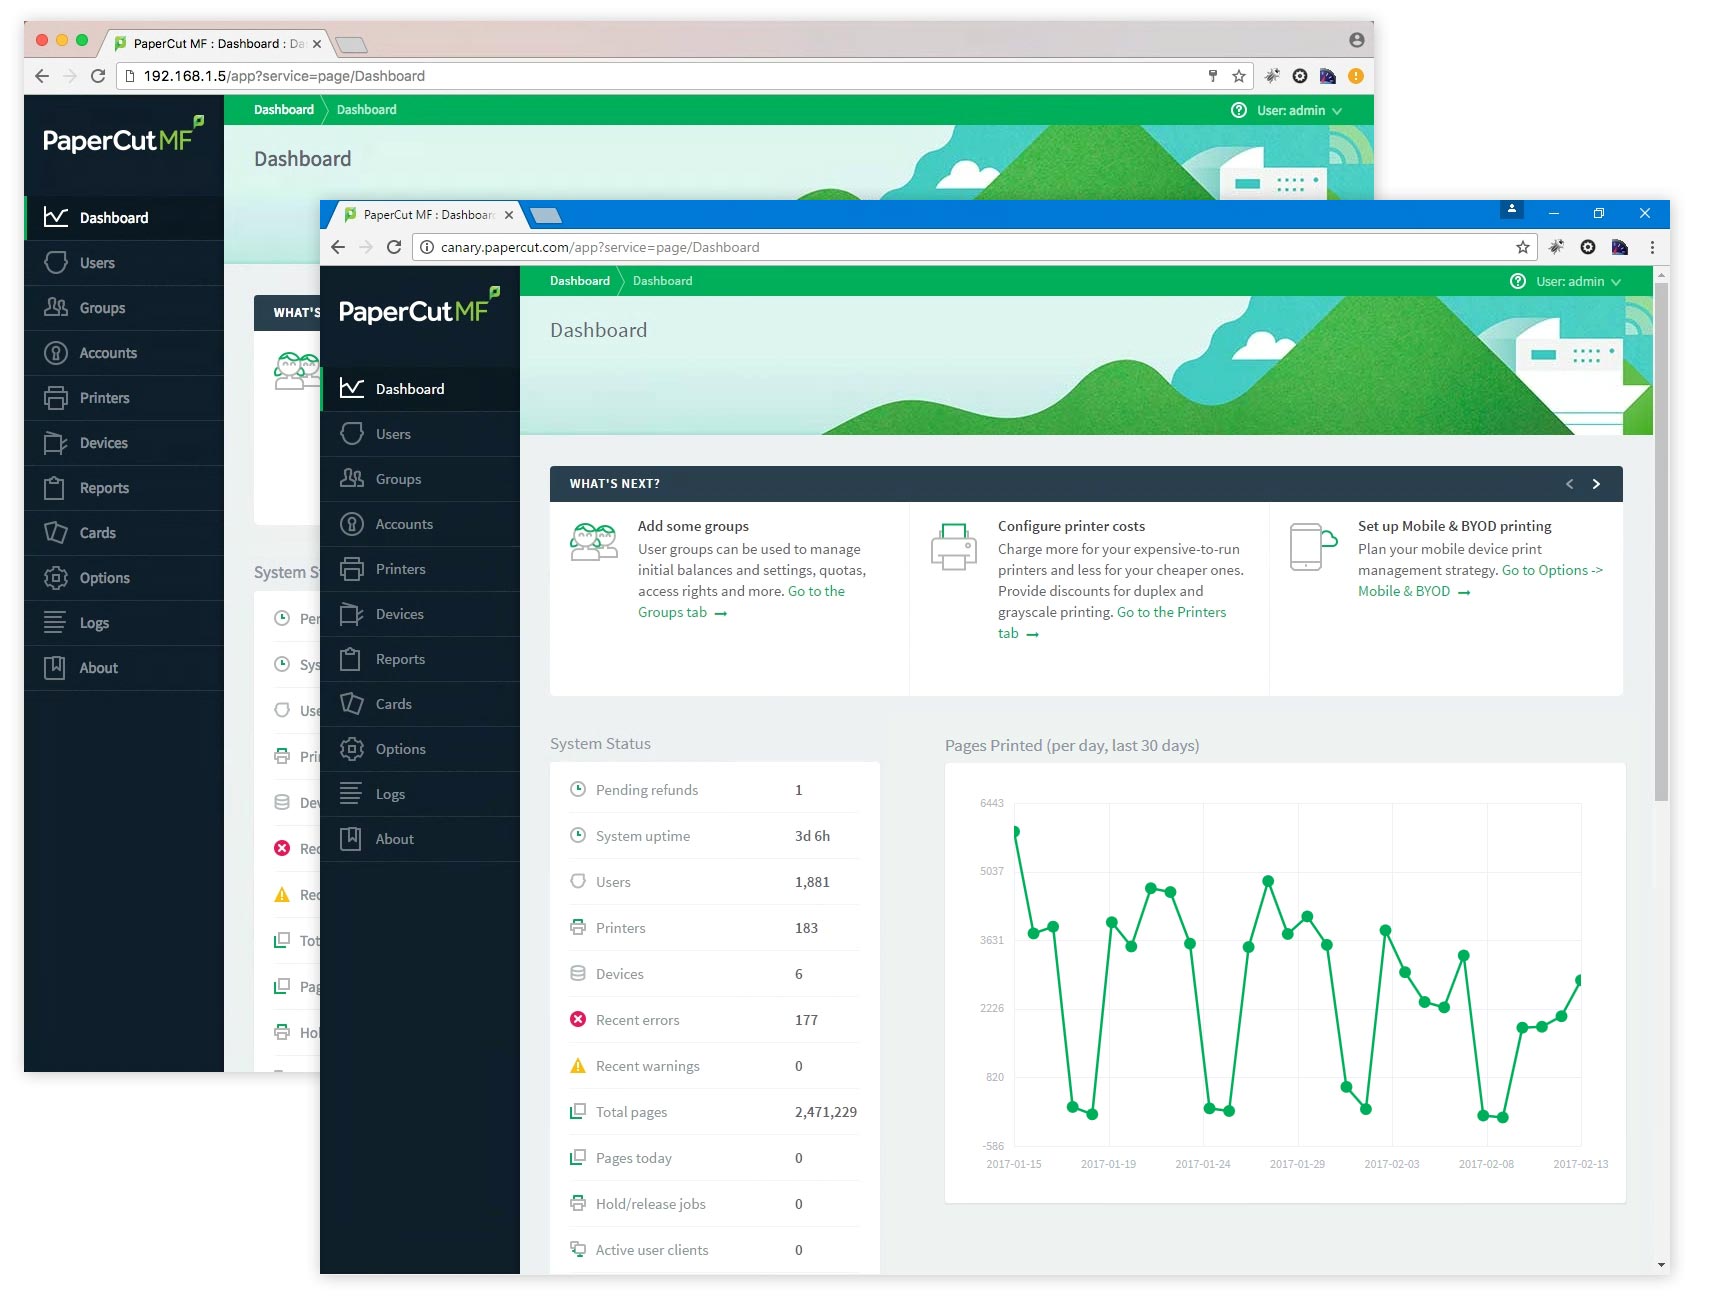Open Users in front window sidebar
Image resolution: width=1710 pixels, height=1313 pixels.
tap(420, 434)
